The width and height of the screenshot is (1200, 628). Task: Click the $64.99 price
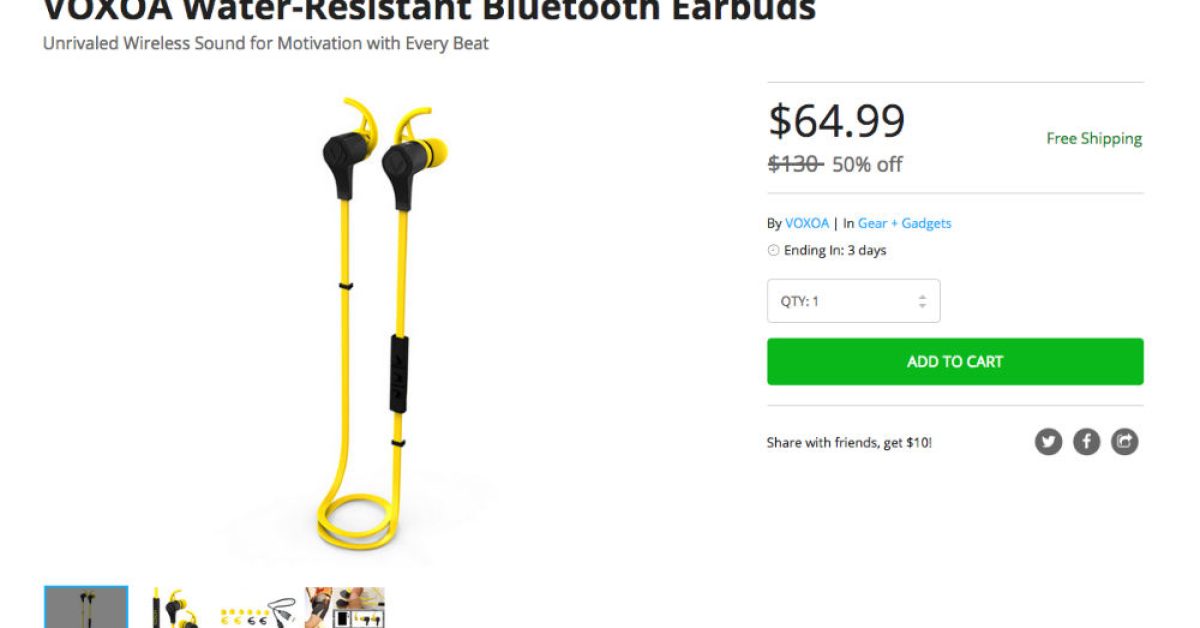point(837,121)
